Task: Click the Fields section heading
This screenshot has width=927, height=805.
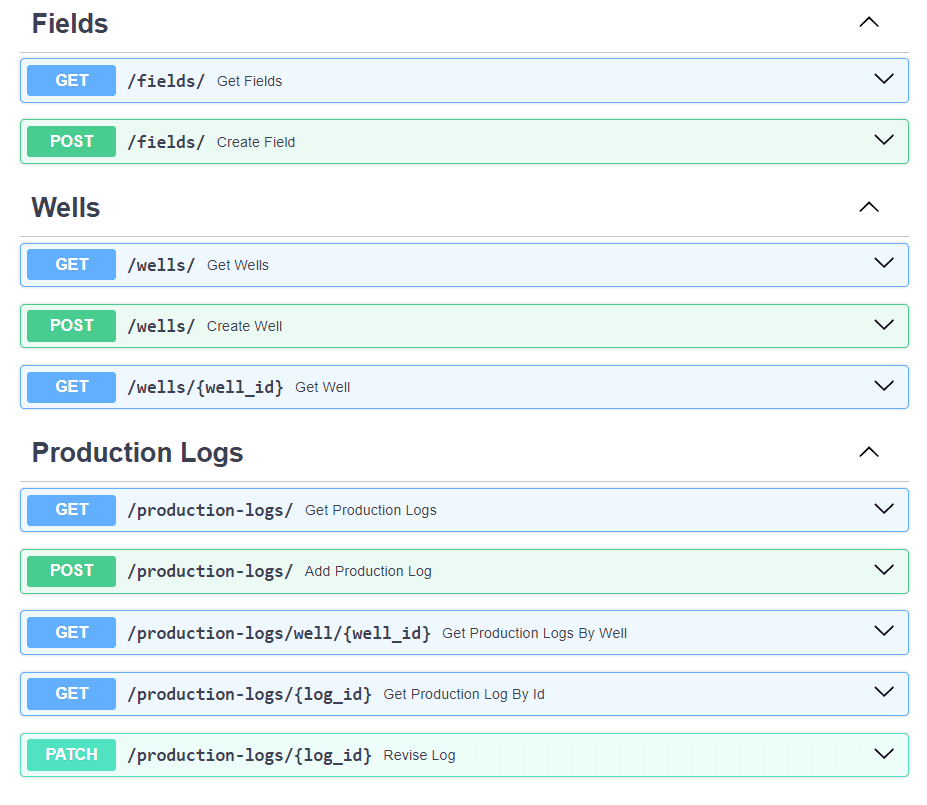Action: click(69, 22)
